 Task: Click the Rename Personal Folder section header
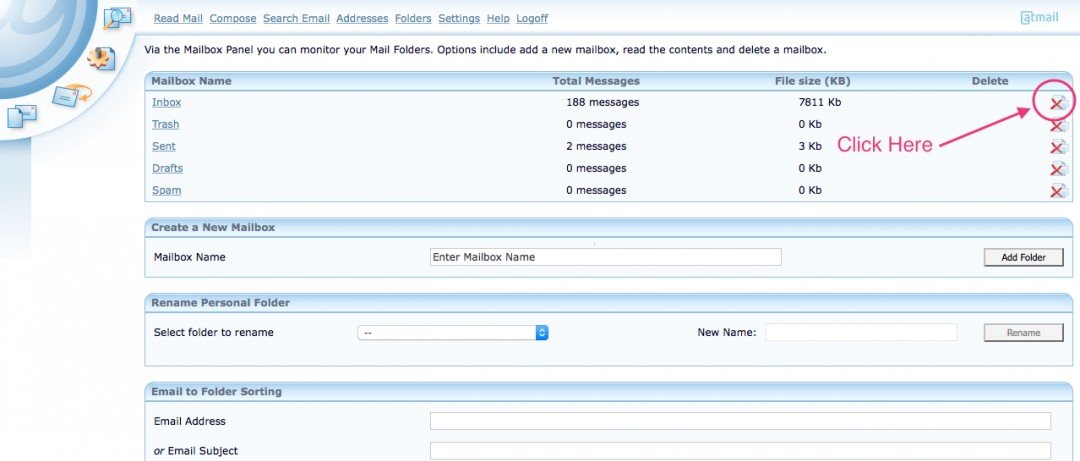coord(220,303)
